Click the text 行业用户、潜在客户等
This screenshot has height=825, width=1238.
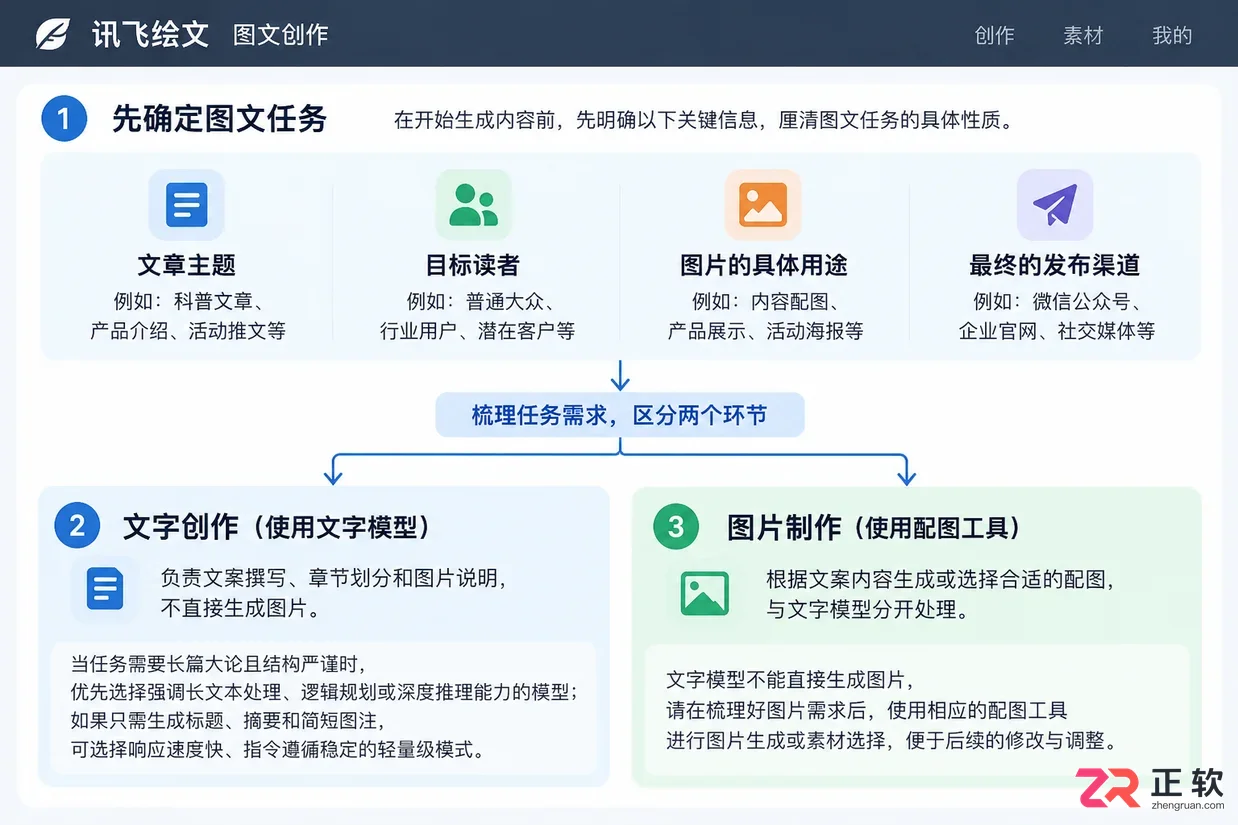click(477, 331)
